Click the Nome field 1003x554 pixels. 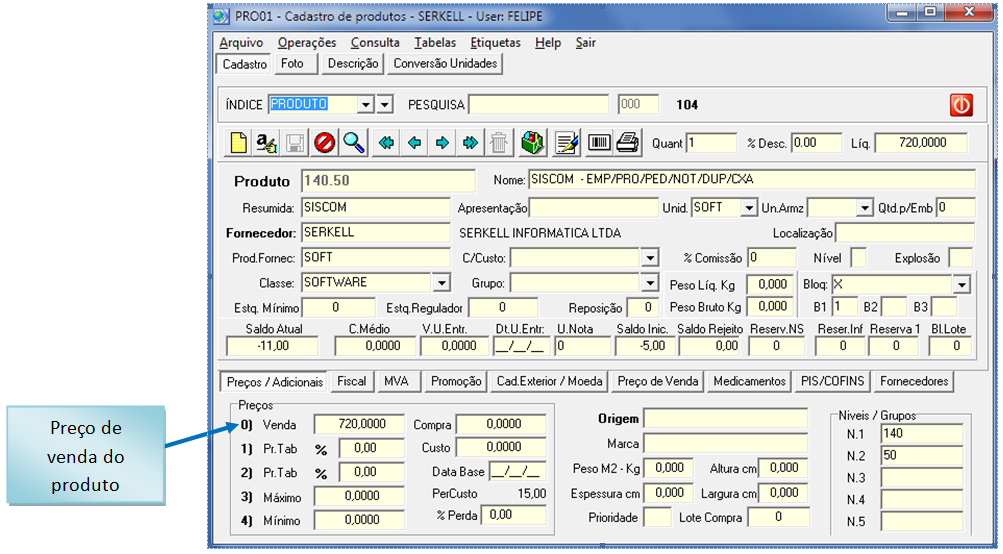pyautogui.click(x=752, y=180)
